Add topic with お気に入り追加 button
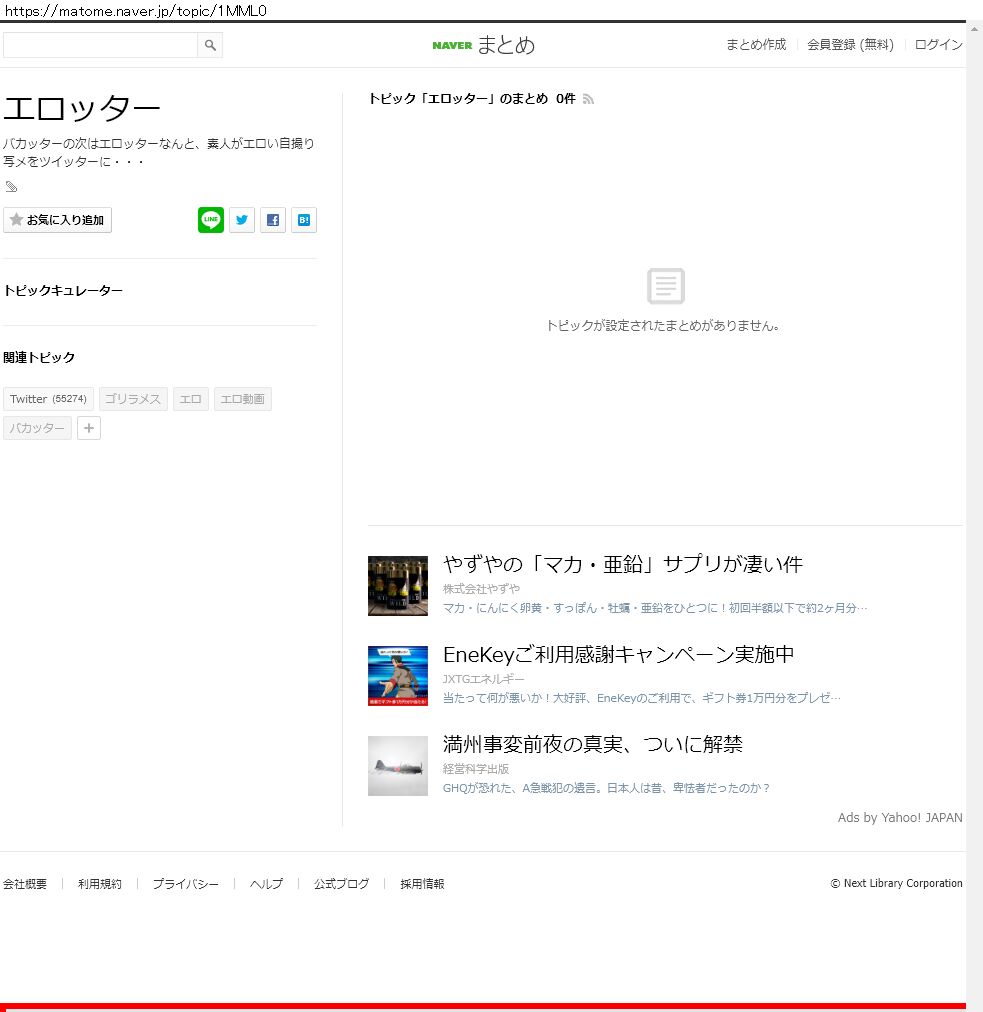Screen dimensions: 983x1012 pos(58,220)
